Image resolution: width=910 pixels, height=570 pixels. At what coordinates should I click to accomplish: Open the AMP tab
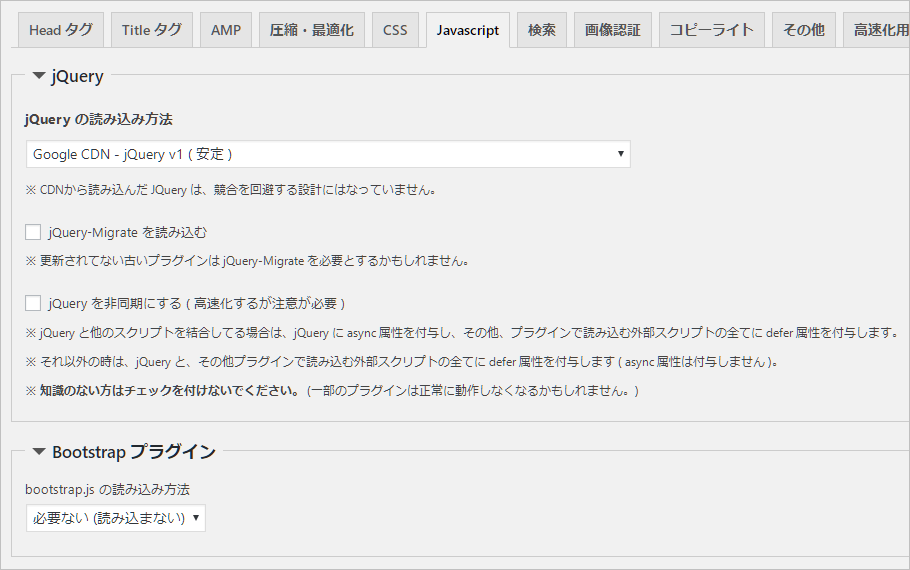(x=226, y=30)
